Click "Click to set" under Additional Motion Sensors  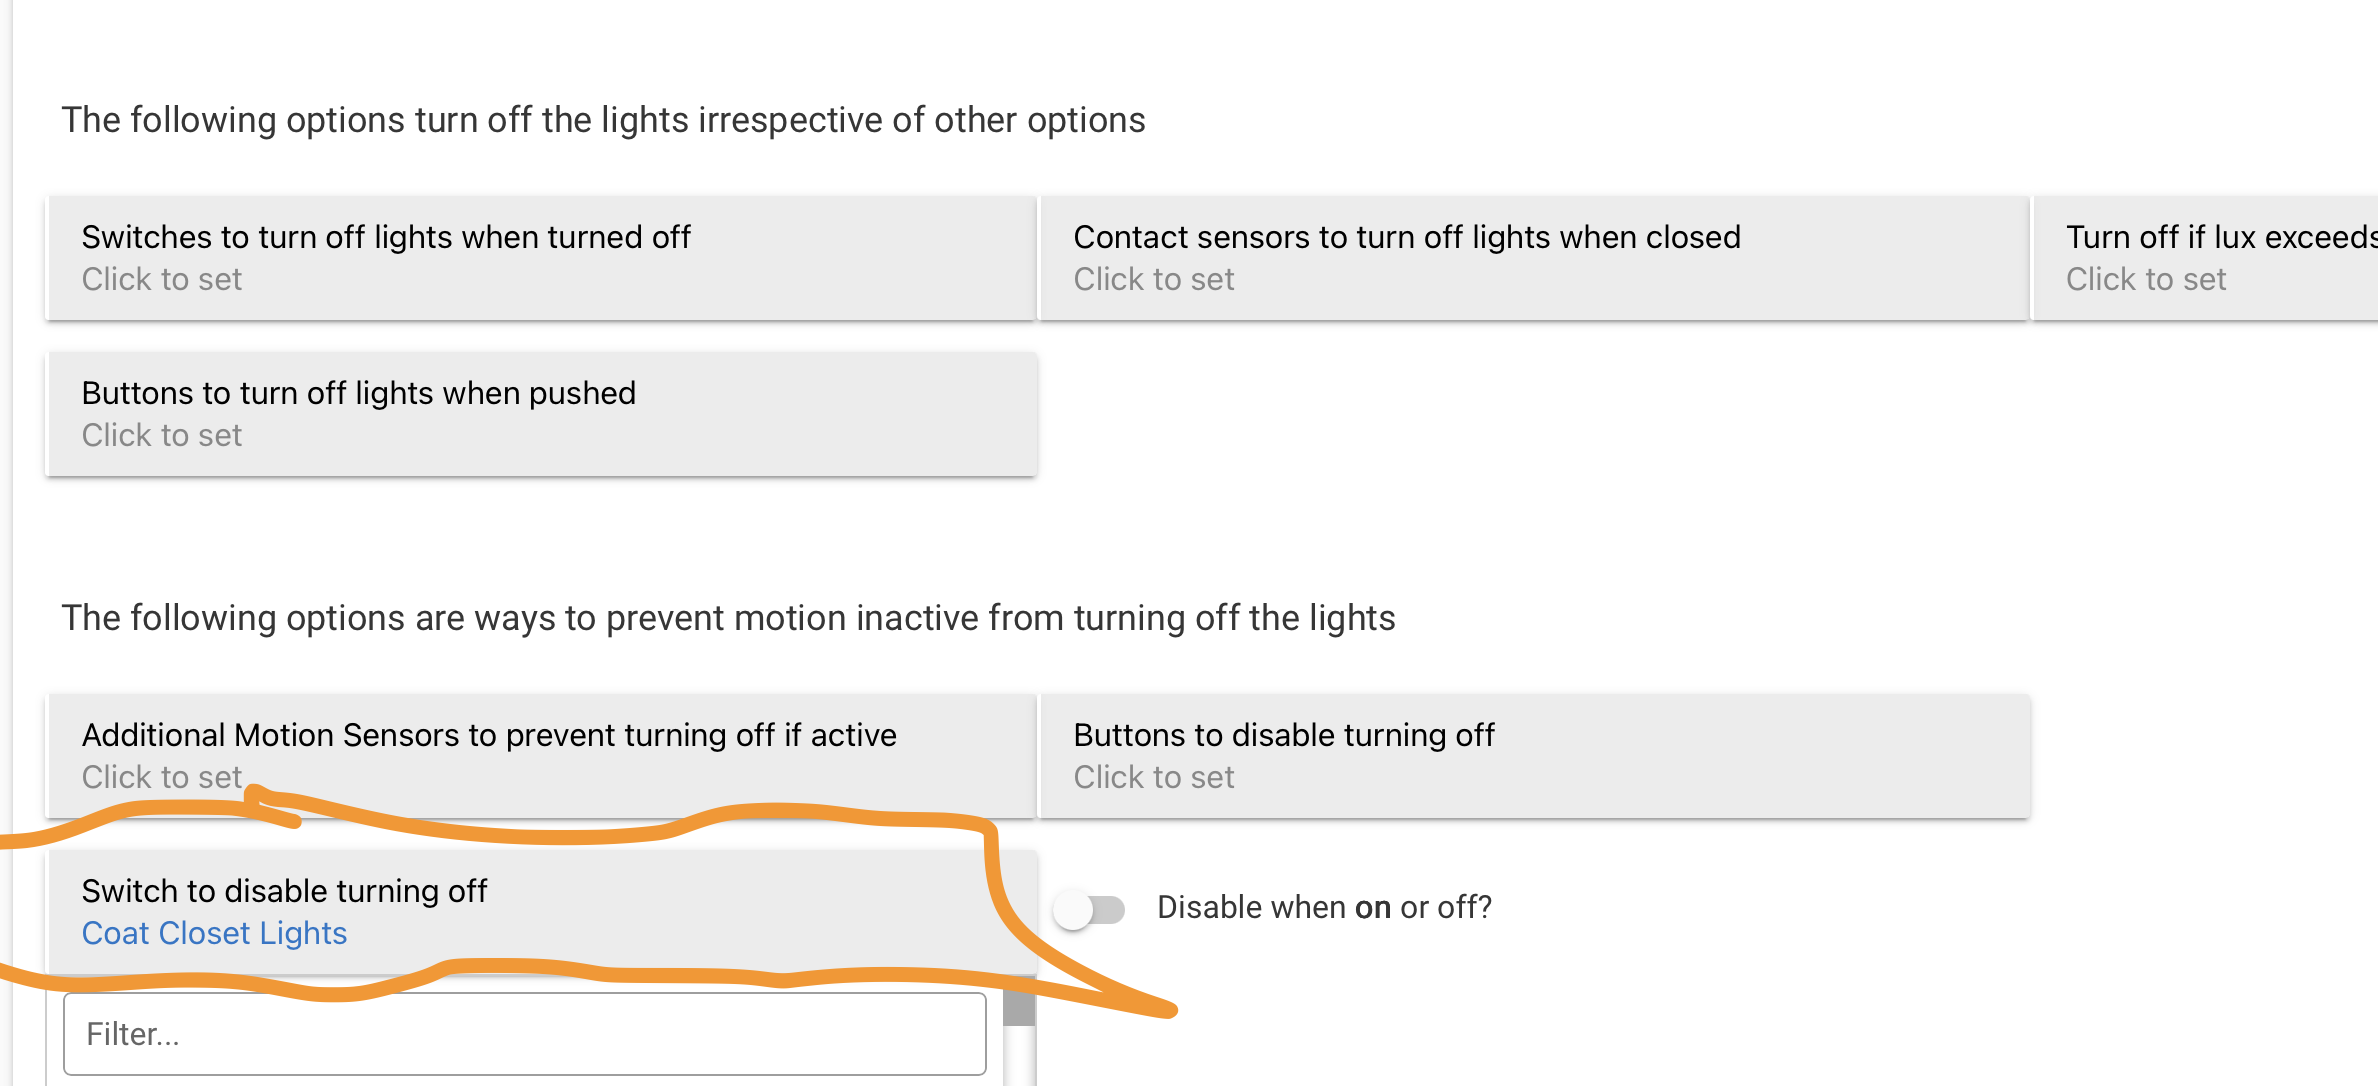pos(162,778)
